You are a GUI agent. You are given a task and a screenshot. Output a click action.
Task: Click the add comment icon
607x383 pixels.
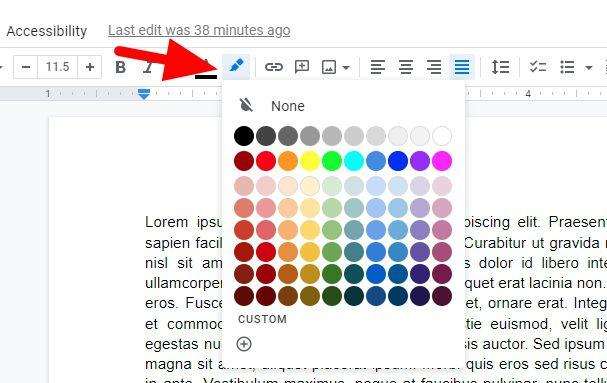pyautogui.click(x=302, y=67)
